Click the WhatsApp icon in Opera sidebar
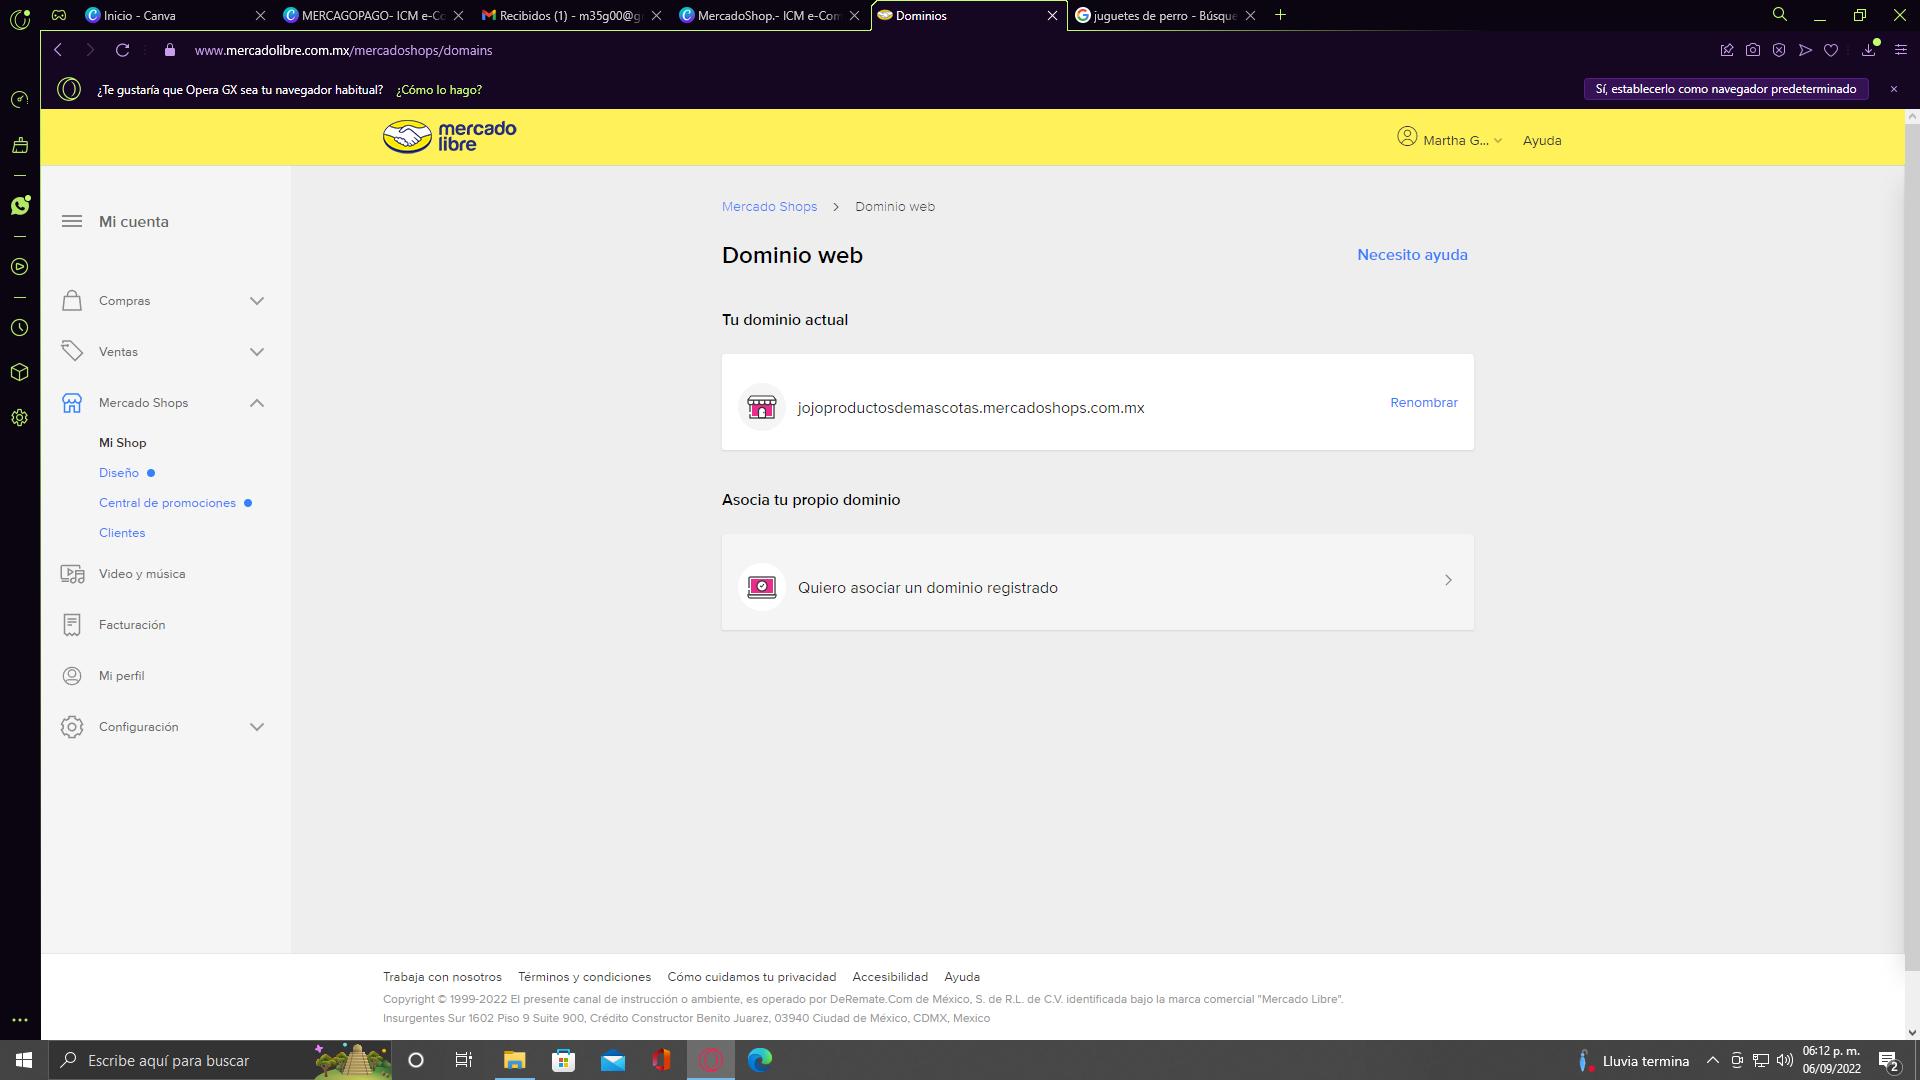The width and height of the screenshot is (1920, 1080). [20, 205]
